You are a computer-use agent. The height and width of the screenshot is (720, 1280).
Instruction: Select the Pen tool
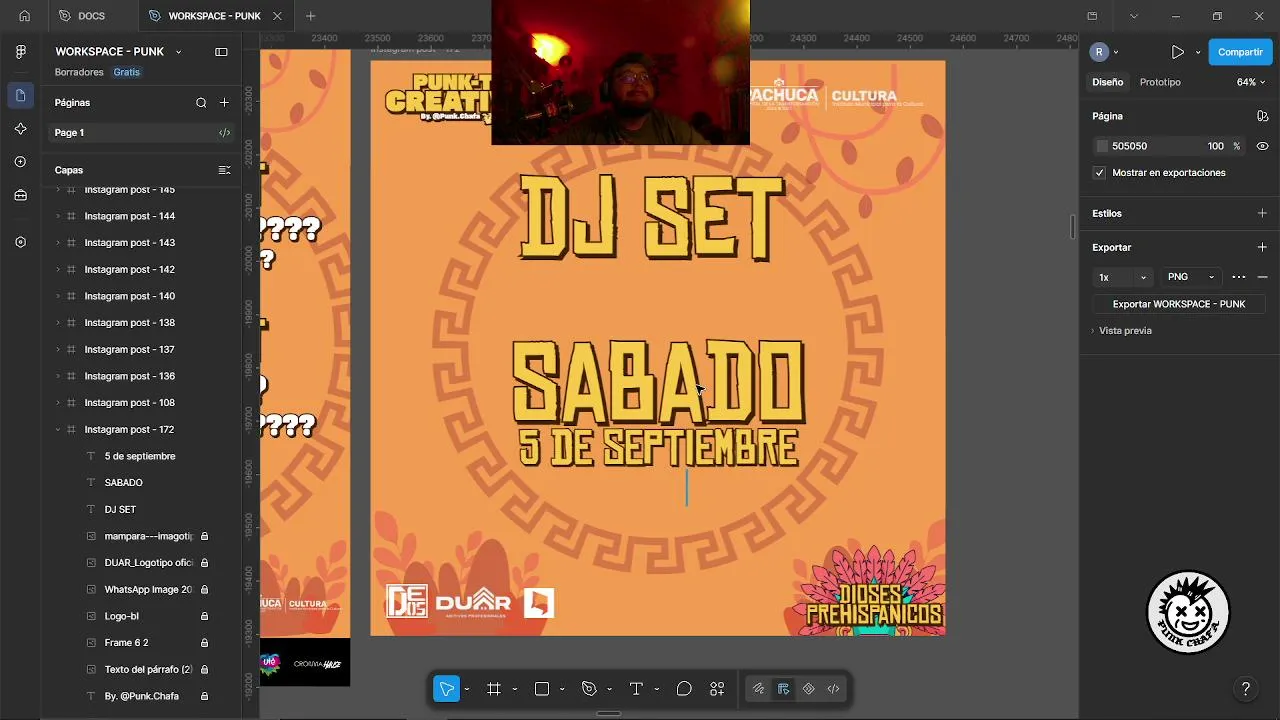(x=589, y=689)
